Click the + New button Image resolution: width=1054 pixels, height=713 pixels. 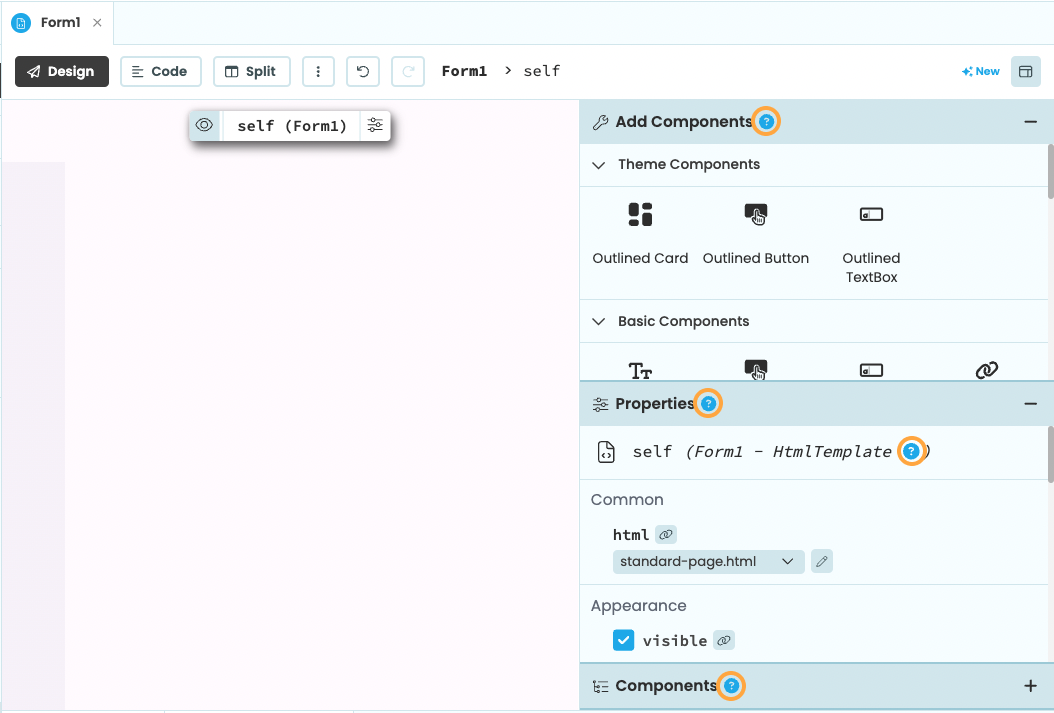[980, 71]
